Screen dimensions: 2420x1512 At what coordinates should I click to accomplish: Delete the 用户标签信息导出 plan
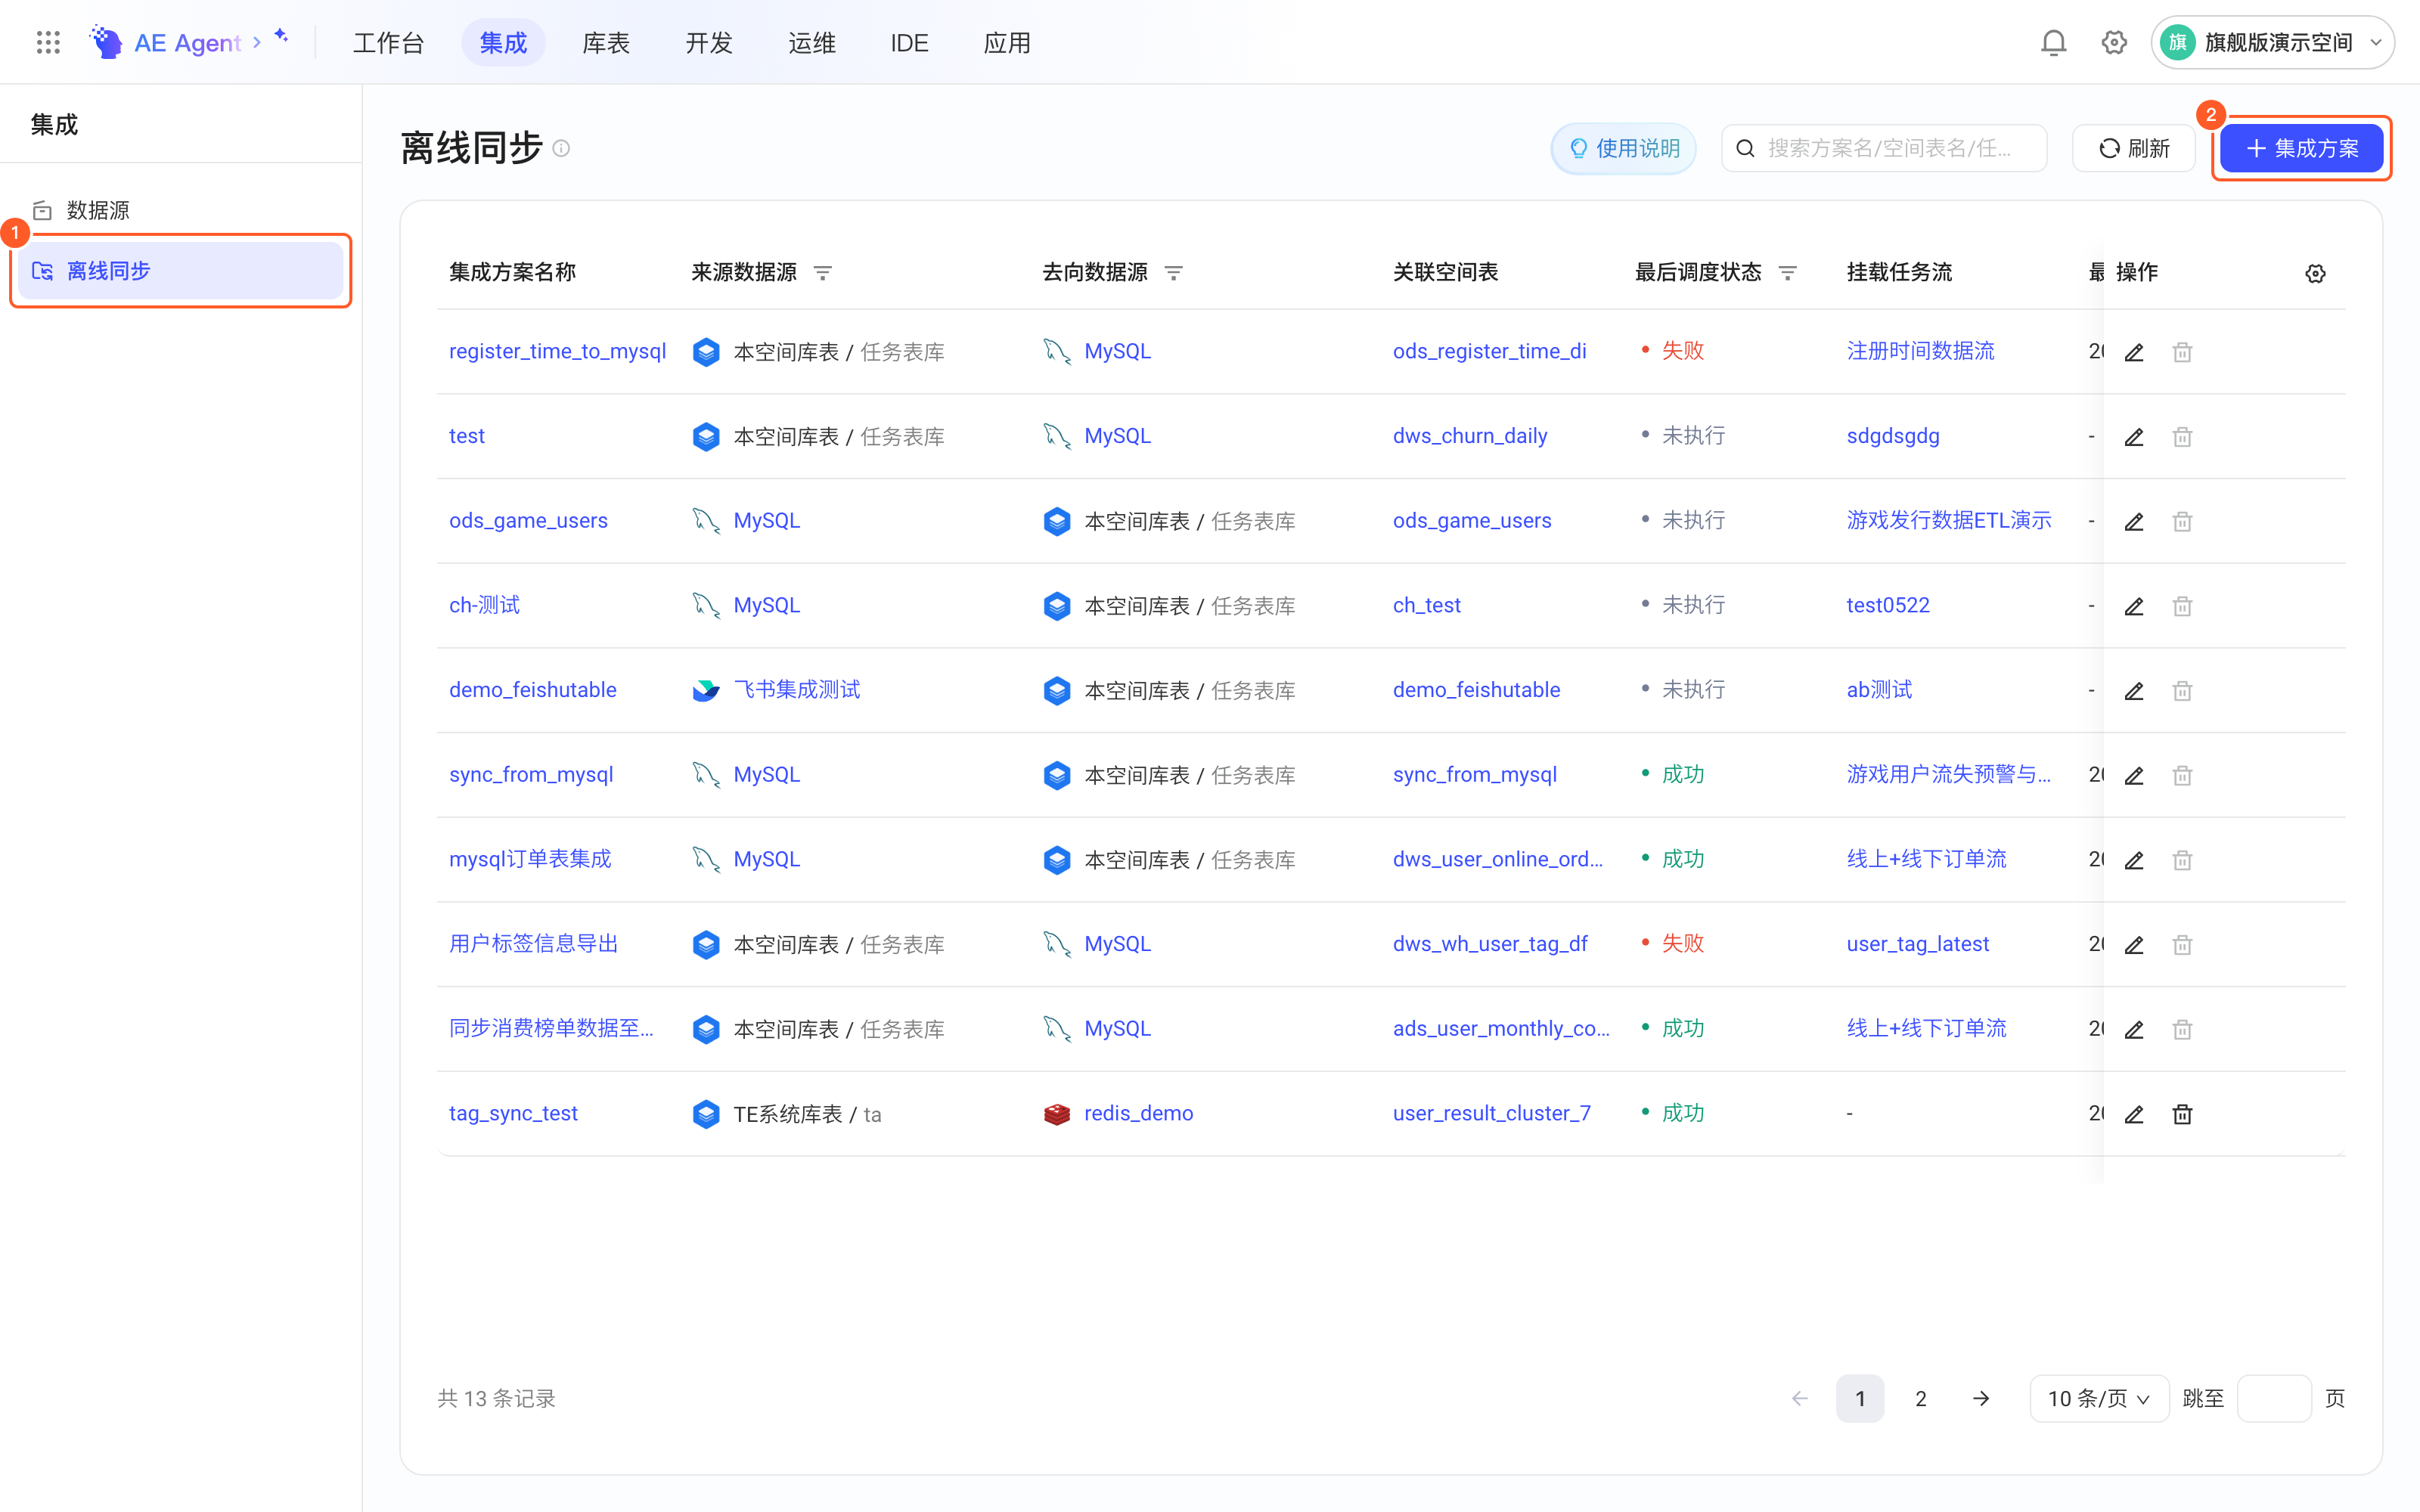pos(2182,945)
